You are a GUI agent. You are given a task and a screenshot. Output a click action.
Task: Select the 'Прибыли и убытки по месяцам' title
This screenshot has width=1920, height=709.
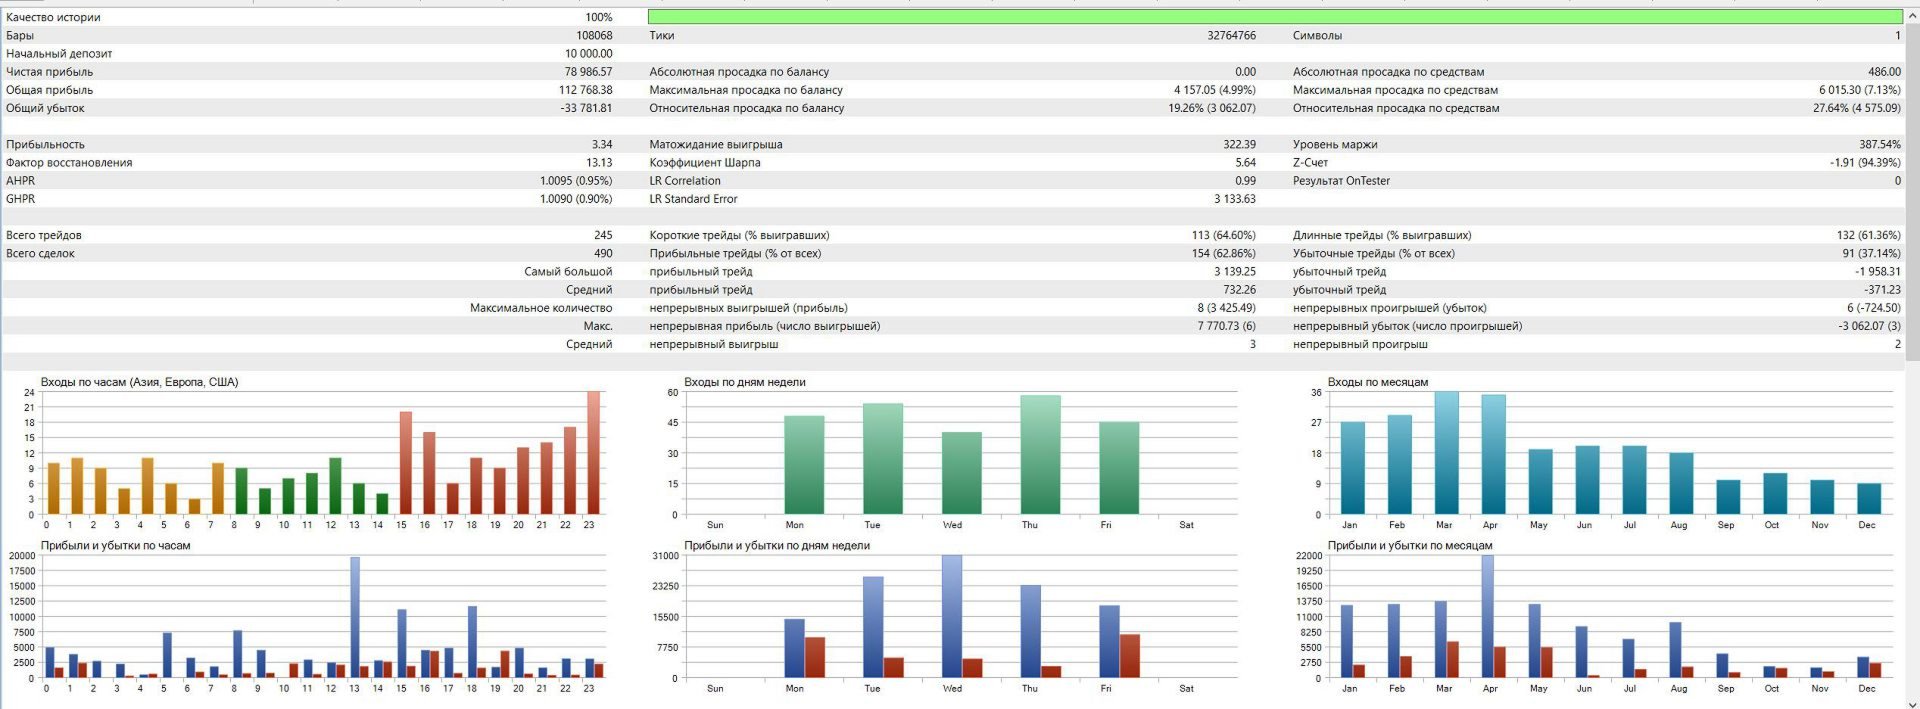(x=1409, y=546)
